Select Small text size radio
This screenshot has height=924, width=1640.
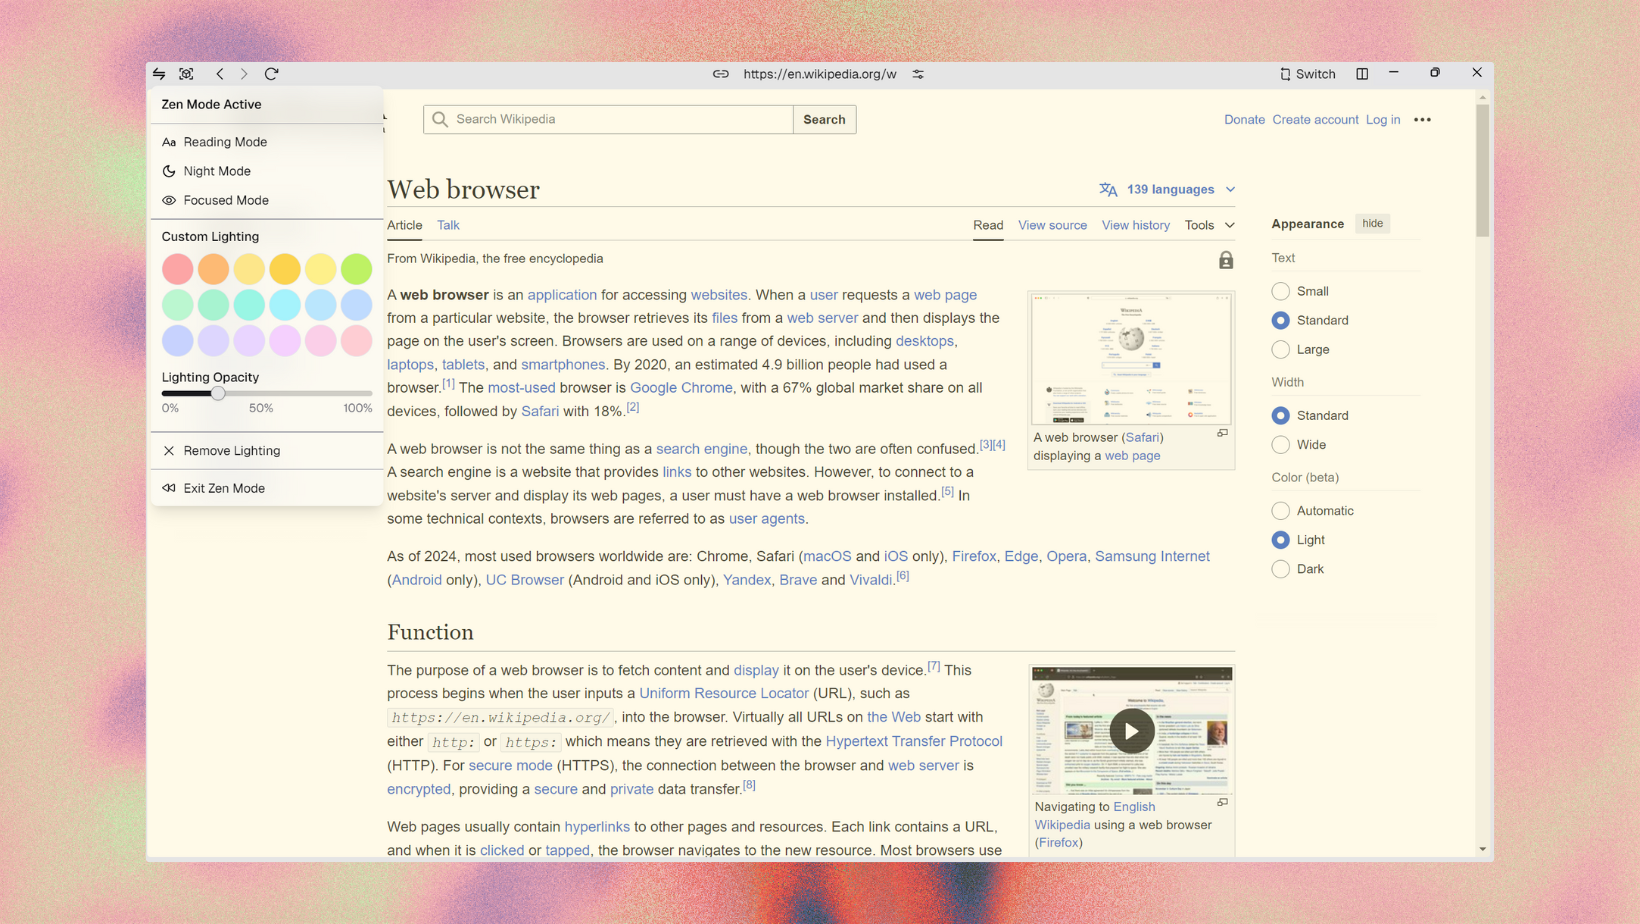tap(1280, 291)
